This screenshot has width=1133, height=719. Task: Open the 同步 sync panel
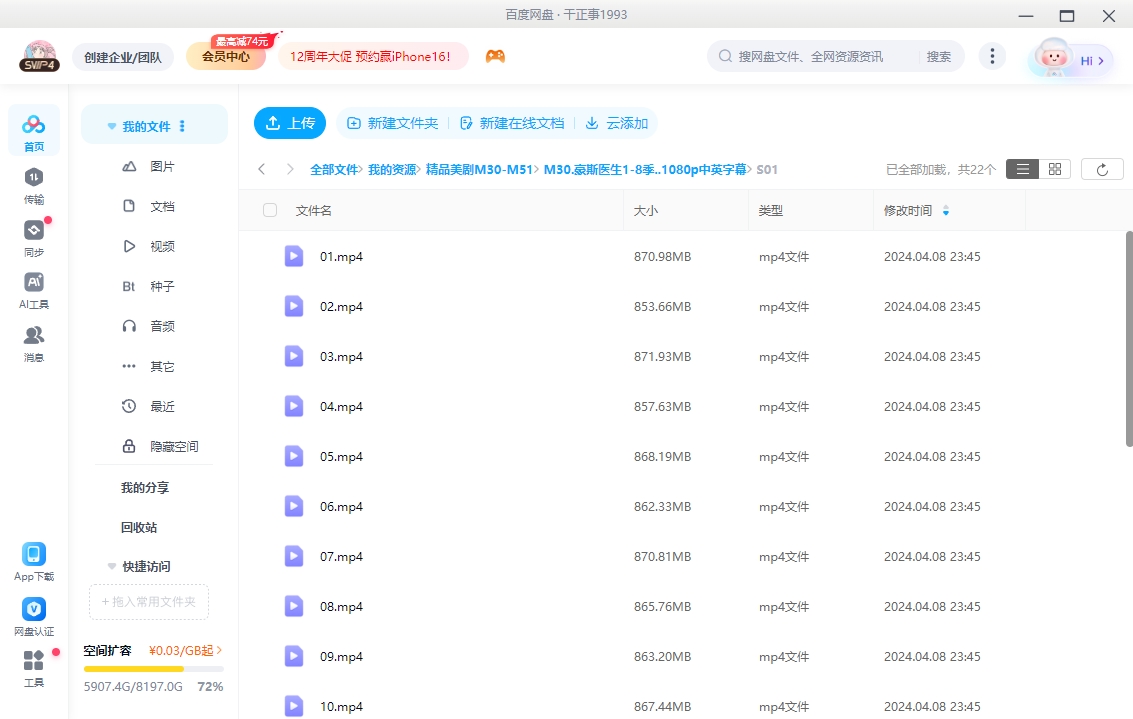(33, 240)
